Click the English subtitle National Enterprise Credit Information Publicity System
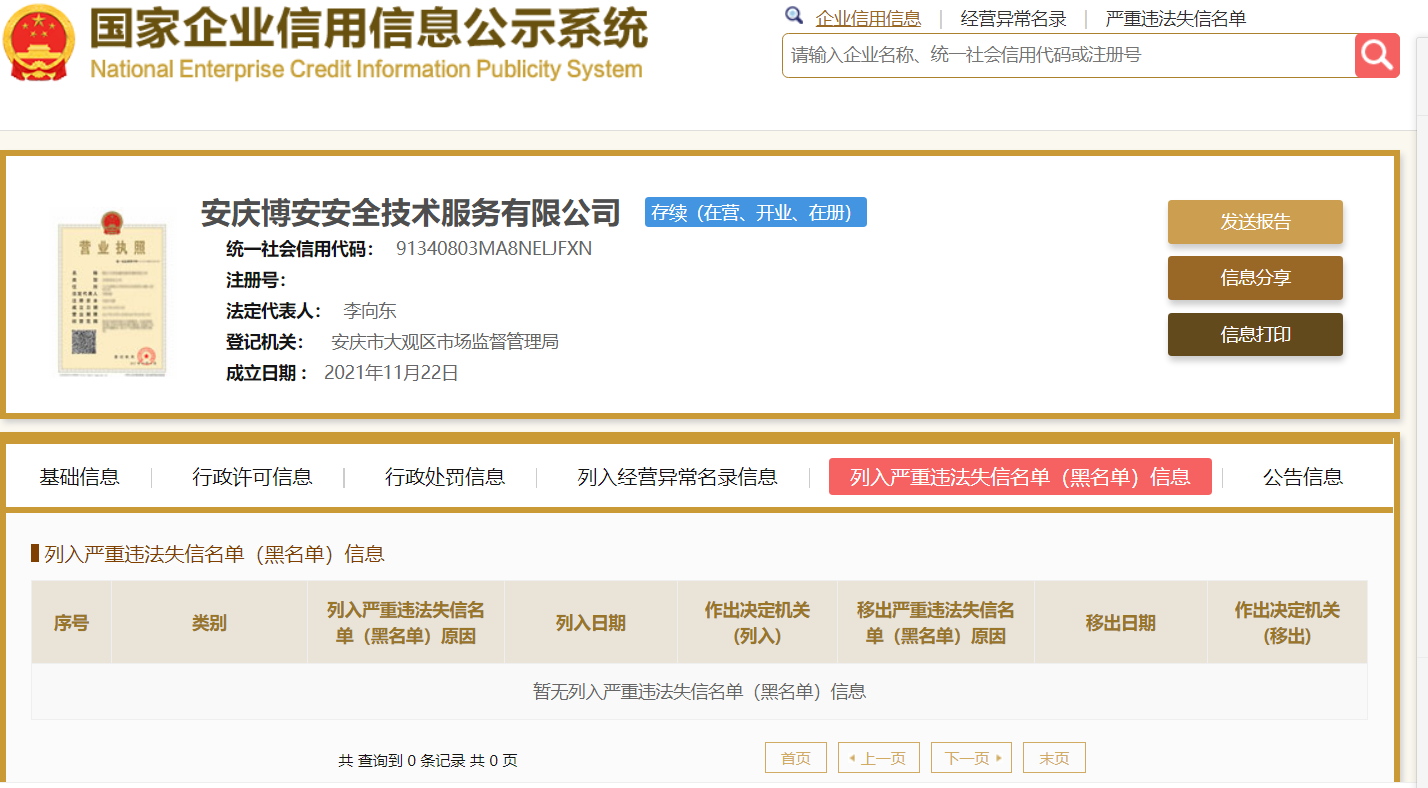 tap(366, 69)
